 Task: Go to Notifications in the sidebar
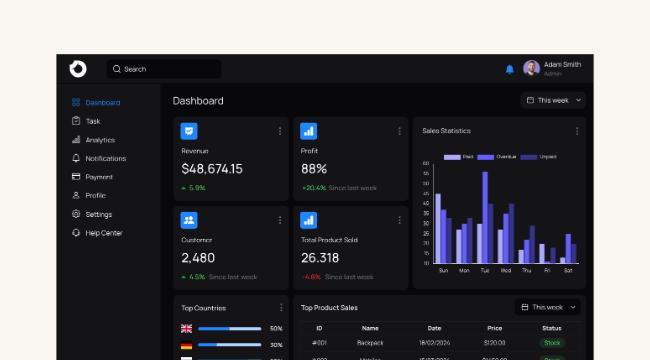[x=106, y=158]
